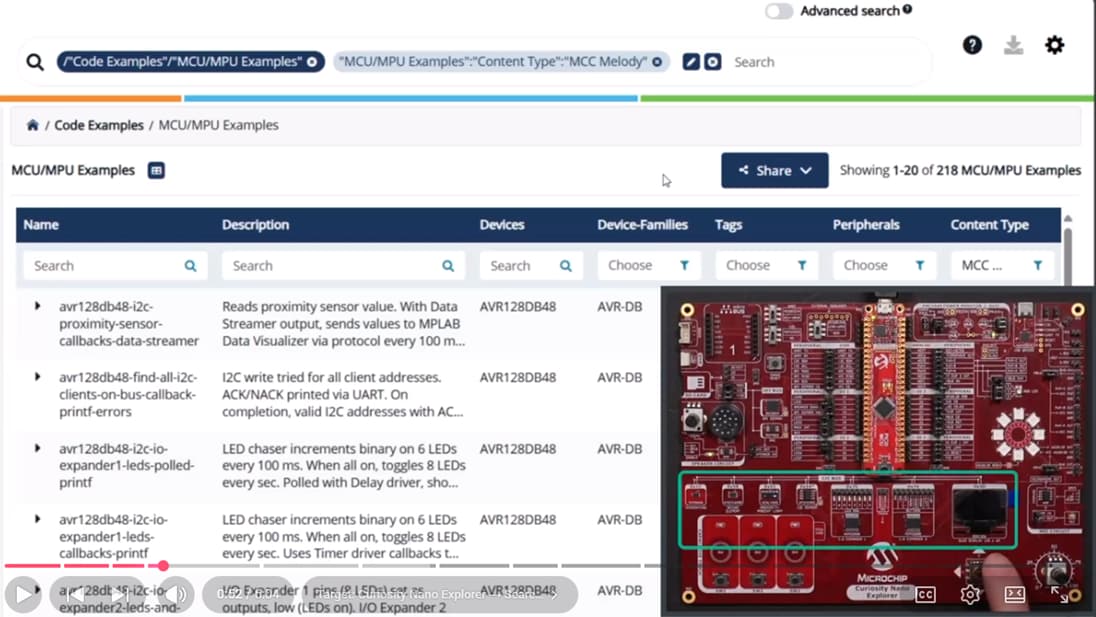The width and height of the screenshot is (1096, 617).
Task: Toggle the Advanced search switch
Action: point(779,11)
